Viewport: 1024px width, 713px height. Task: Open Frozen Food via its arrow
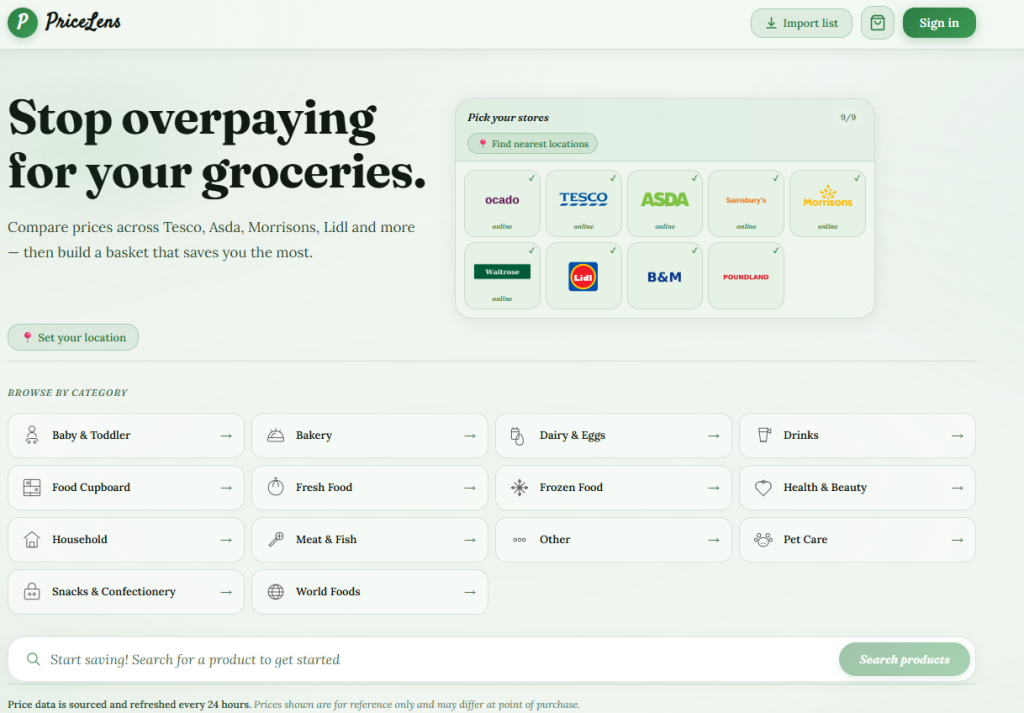714,488
